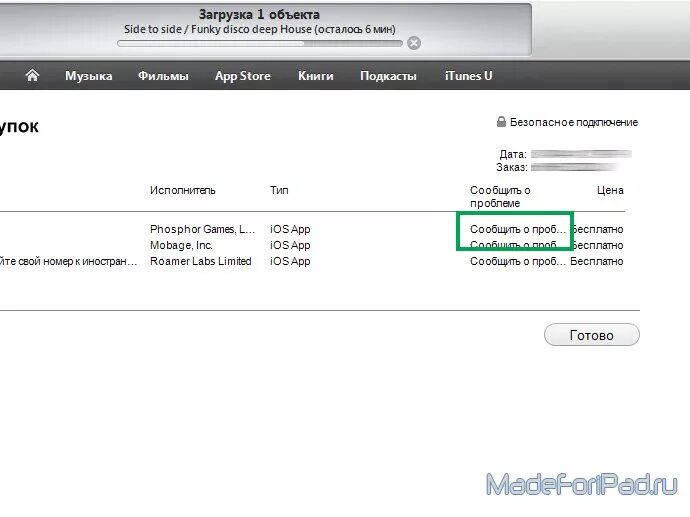Viewport: 690px width, 517px height.
Task: Switch to the App Store section
Action: tap(242, 76)
